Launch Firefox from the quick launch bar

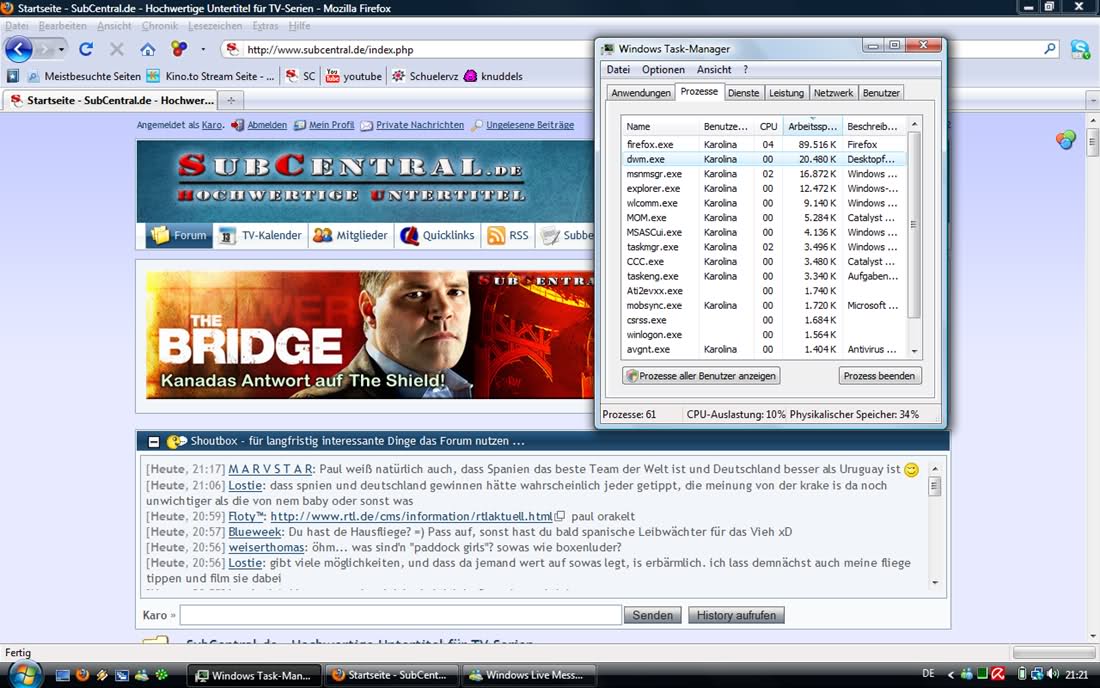pyautogui.click(x=82, y=675)
